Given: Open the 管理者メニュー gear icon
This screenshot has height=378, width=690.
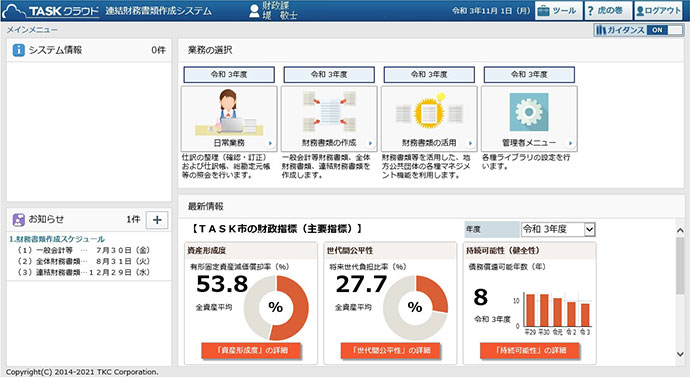Looking at the screenshot, I should pos(529,112).
